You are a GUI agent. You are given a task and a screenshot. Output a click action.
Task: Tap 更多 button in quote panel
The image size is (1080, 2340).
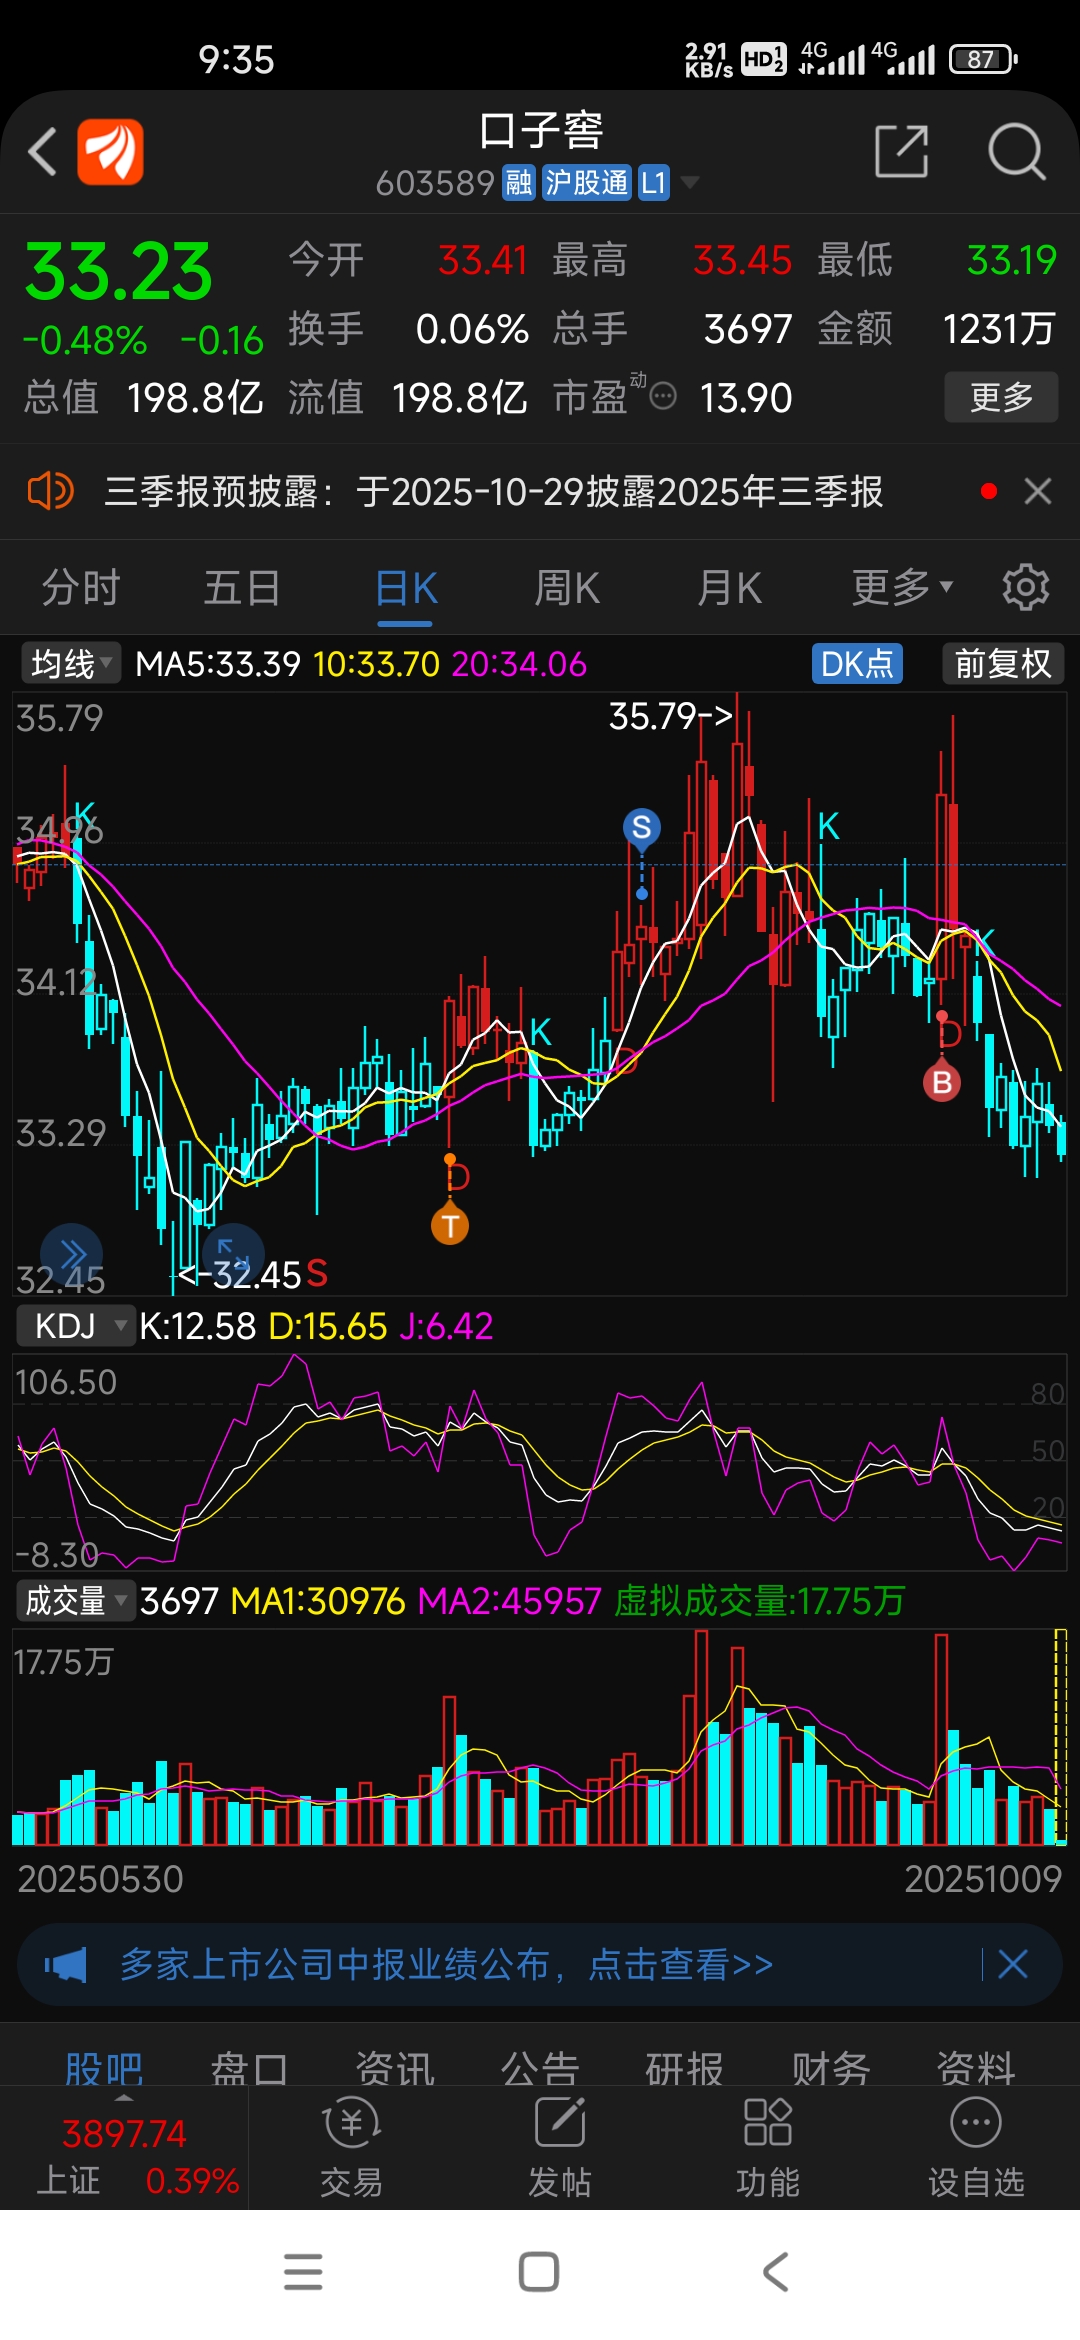[1001, 397]
